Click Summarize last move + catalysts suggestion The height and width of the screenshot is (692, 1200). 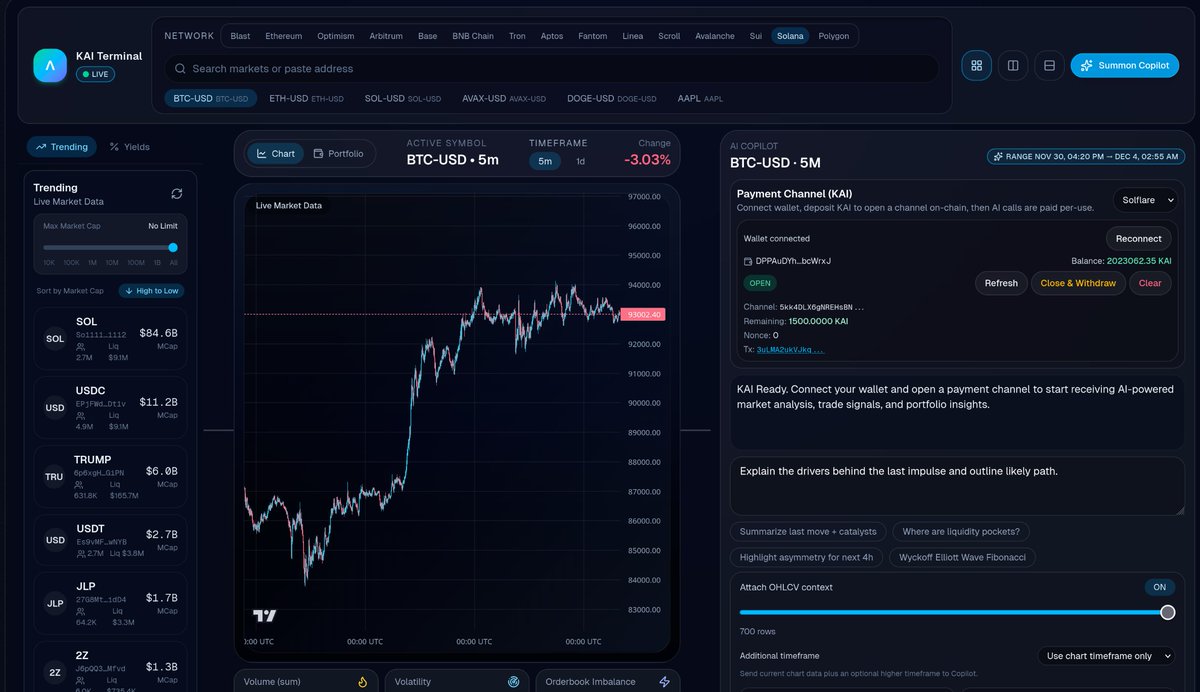click(x=808, y=532)
